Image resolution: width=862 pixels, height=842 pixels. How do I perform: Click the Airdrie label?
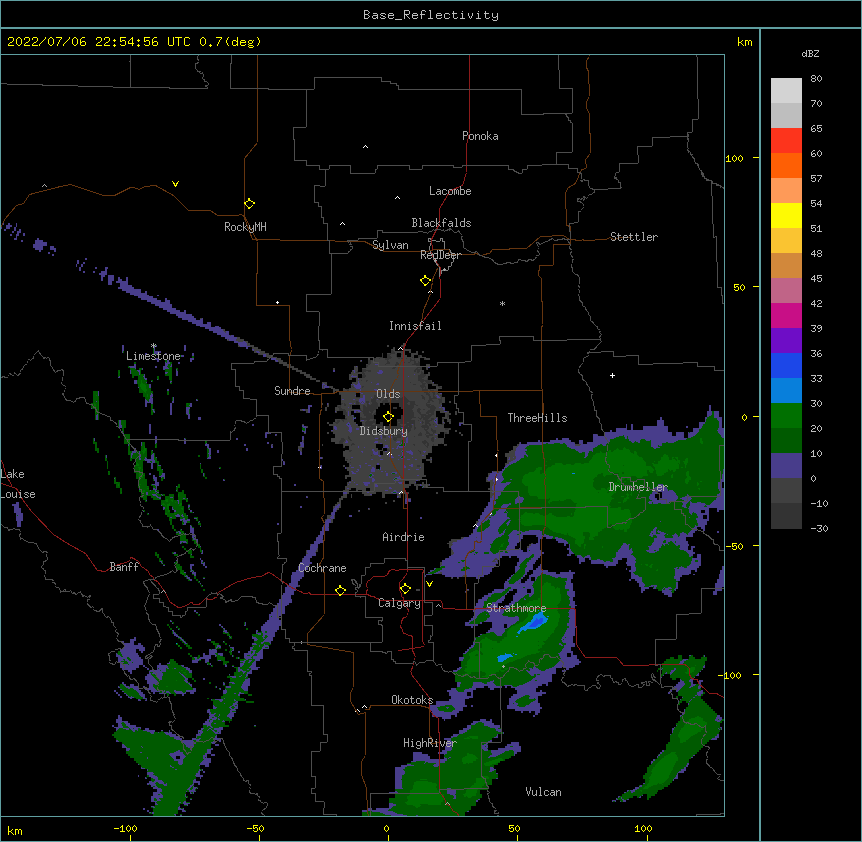click(x=403, y=537)
